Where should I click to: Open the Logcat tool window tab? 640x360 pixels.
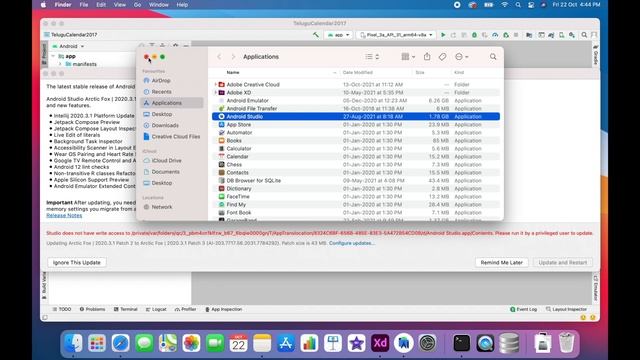coord(156,309)
